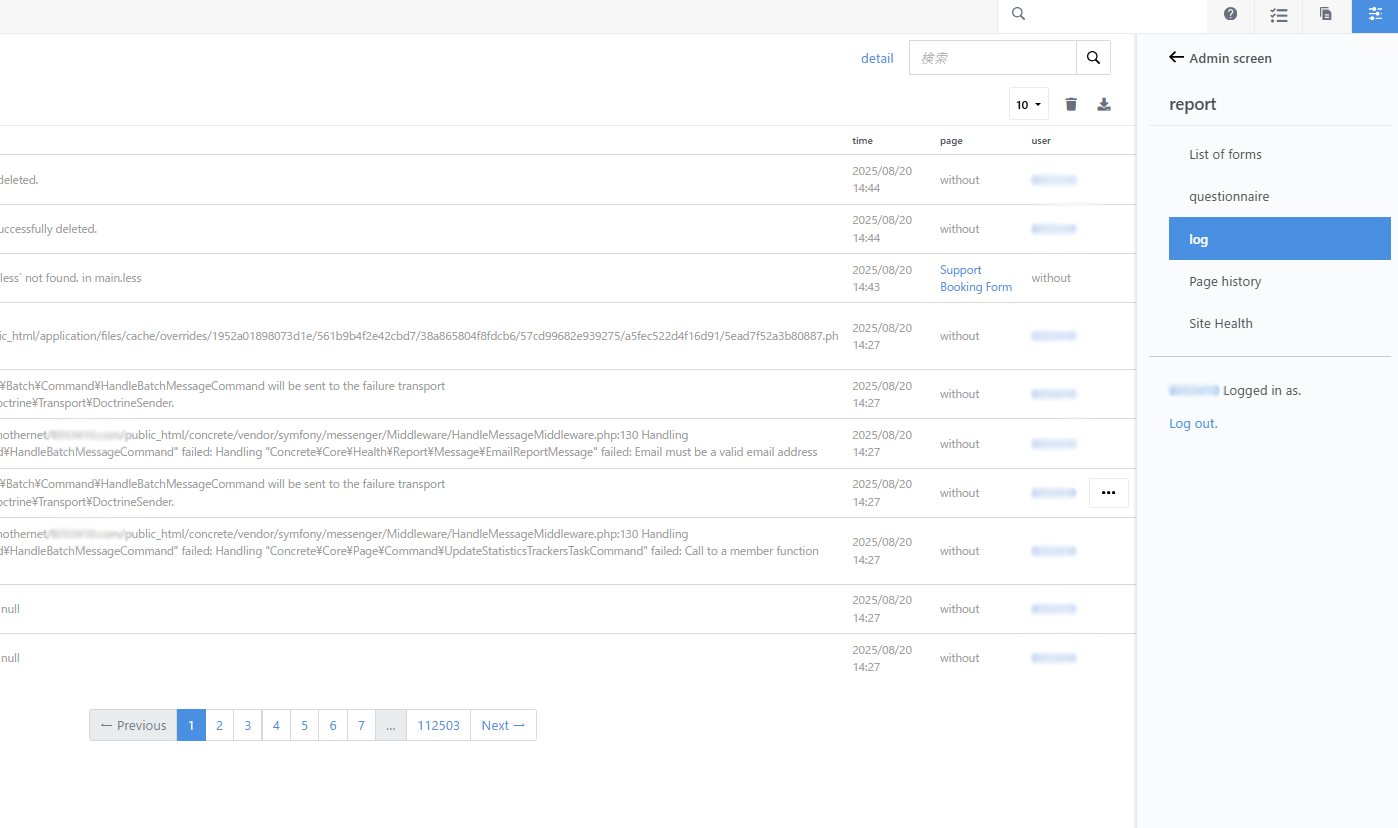Expand the 10 items-per-page dropdown

click(x=1028, y=105)
